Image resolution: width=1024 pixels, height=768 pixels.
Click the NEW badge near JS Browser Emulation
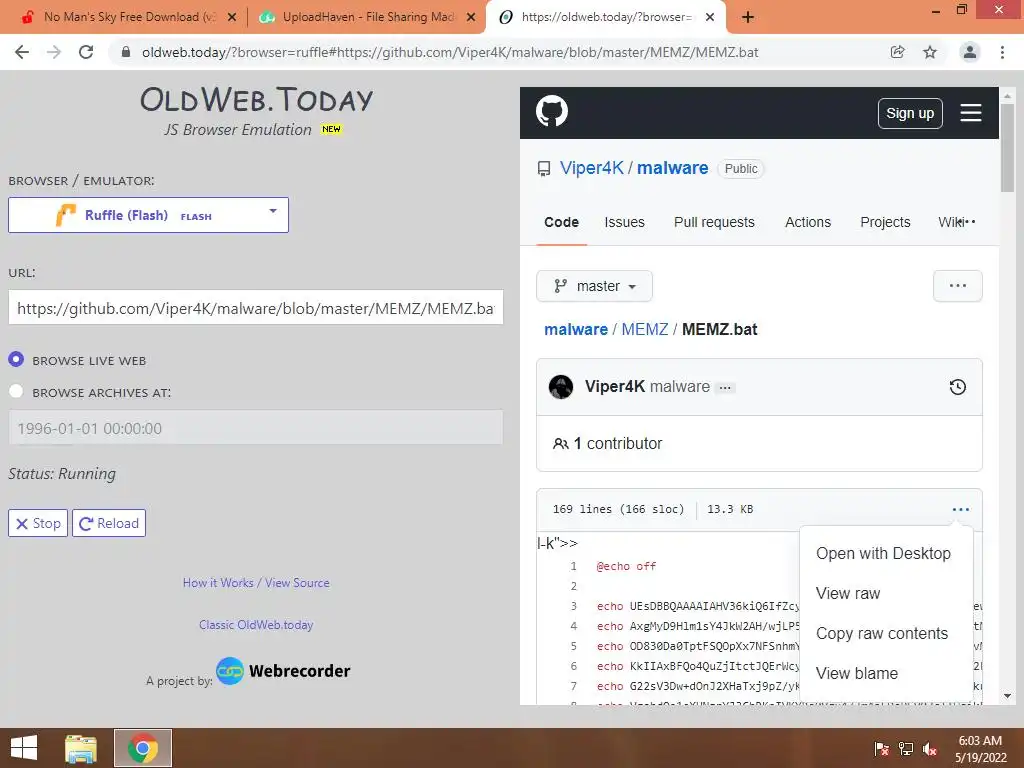tap(331, 129)
